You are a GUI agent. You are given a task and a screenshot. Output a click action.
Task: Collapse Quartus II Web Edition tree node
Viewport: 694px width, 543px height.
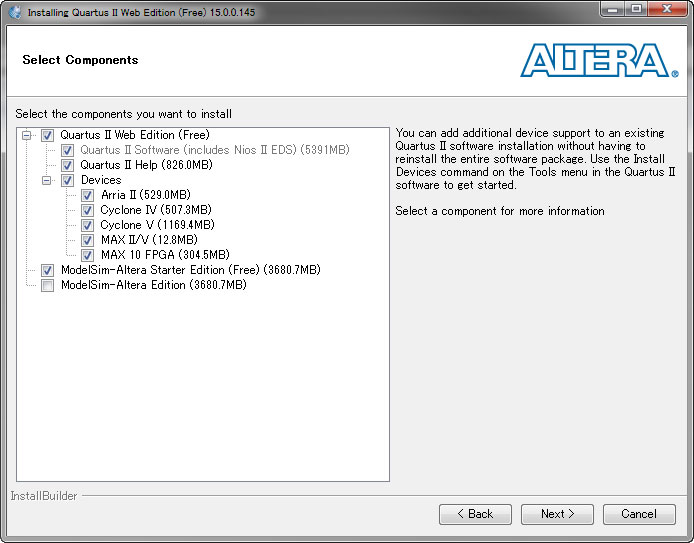27,135
